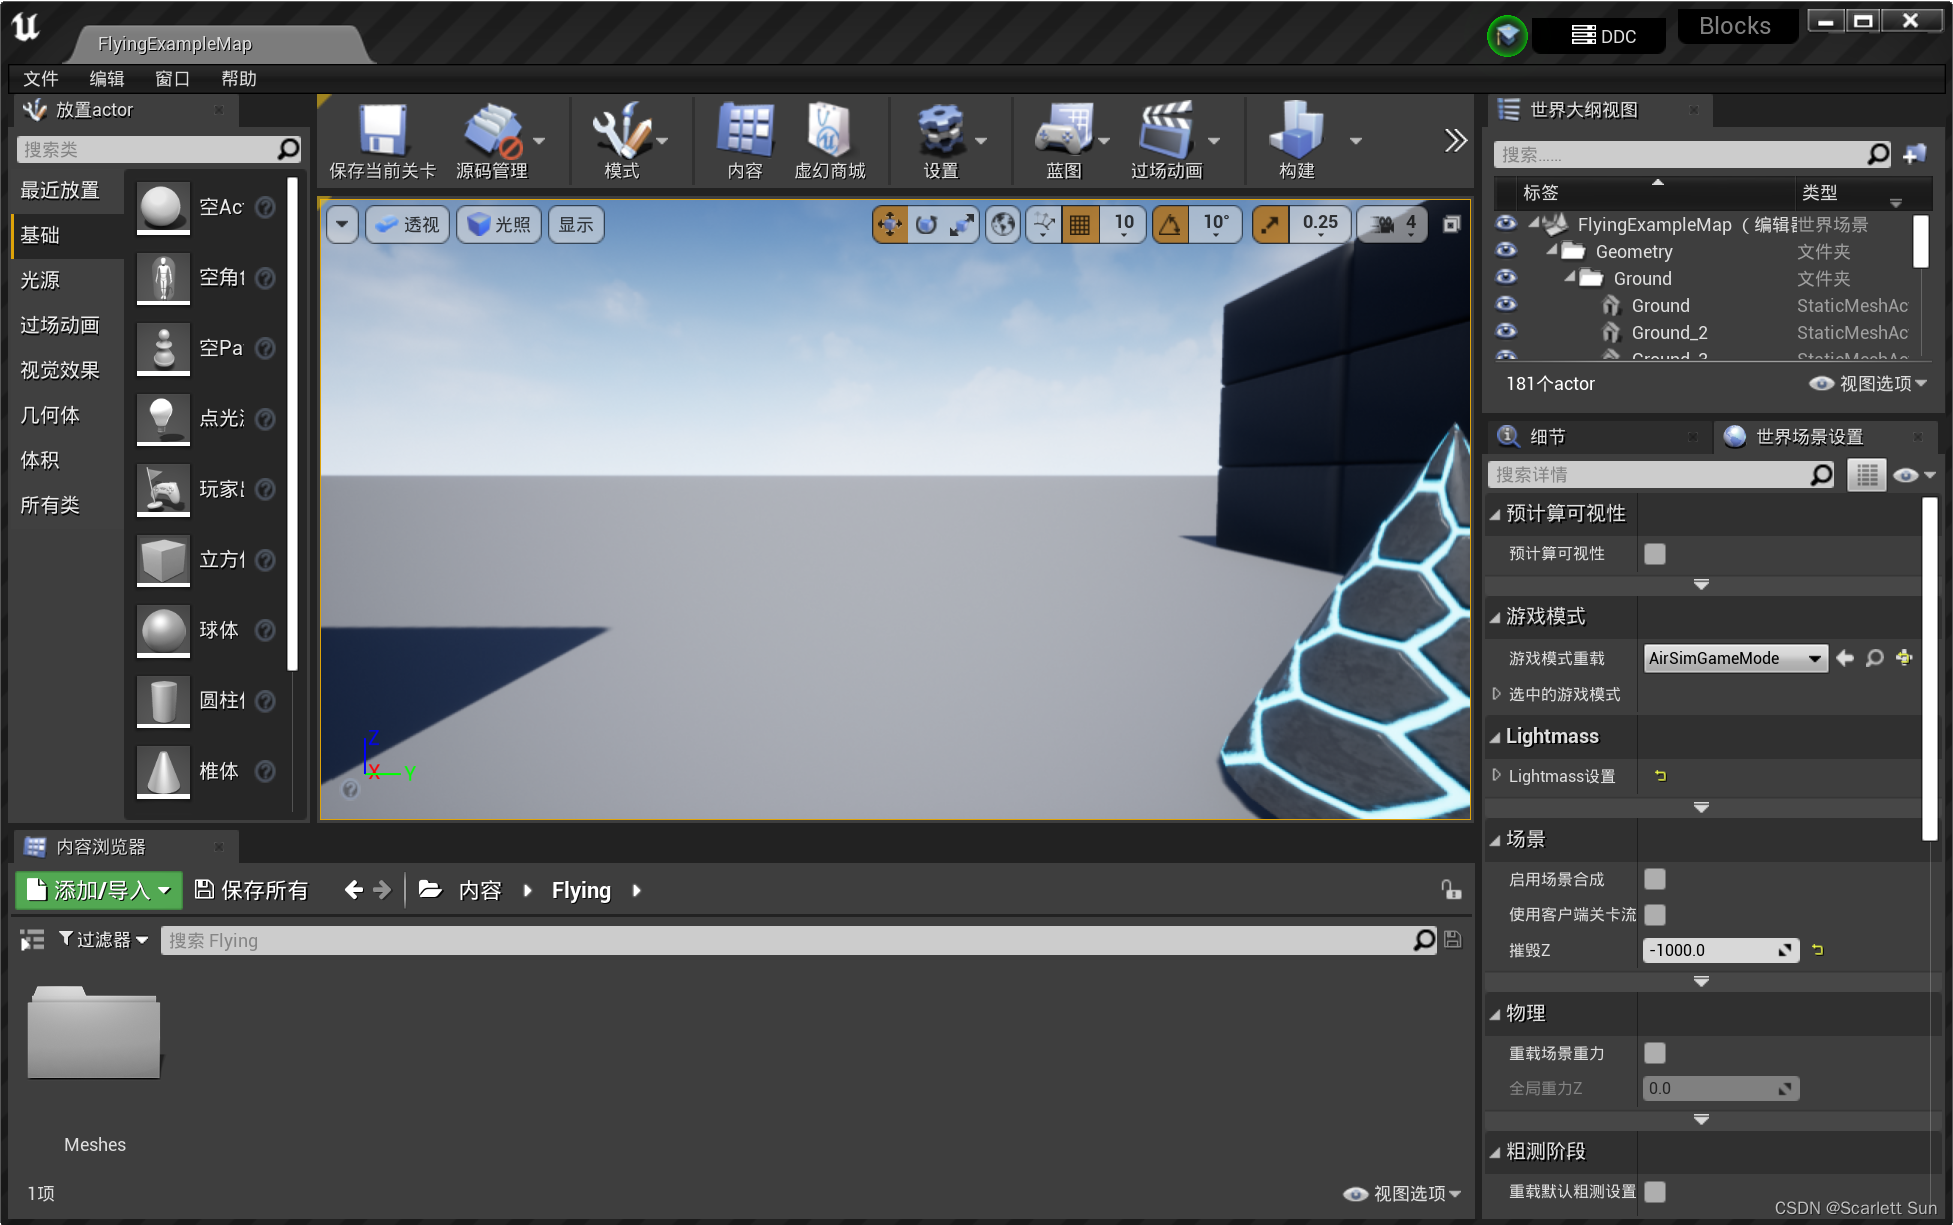
Task: Click the Build cubes icon
Action: point(1296,131)
